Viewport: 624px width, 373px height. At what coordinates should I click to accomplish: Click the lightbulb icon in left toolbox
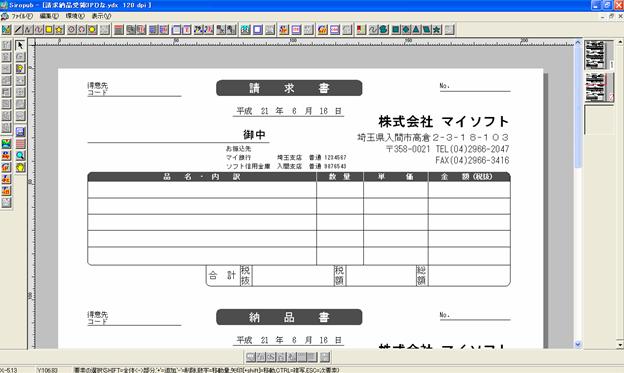20,68
